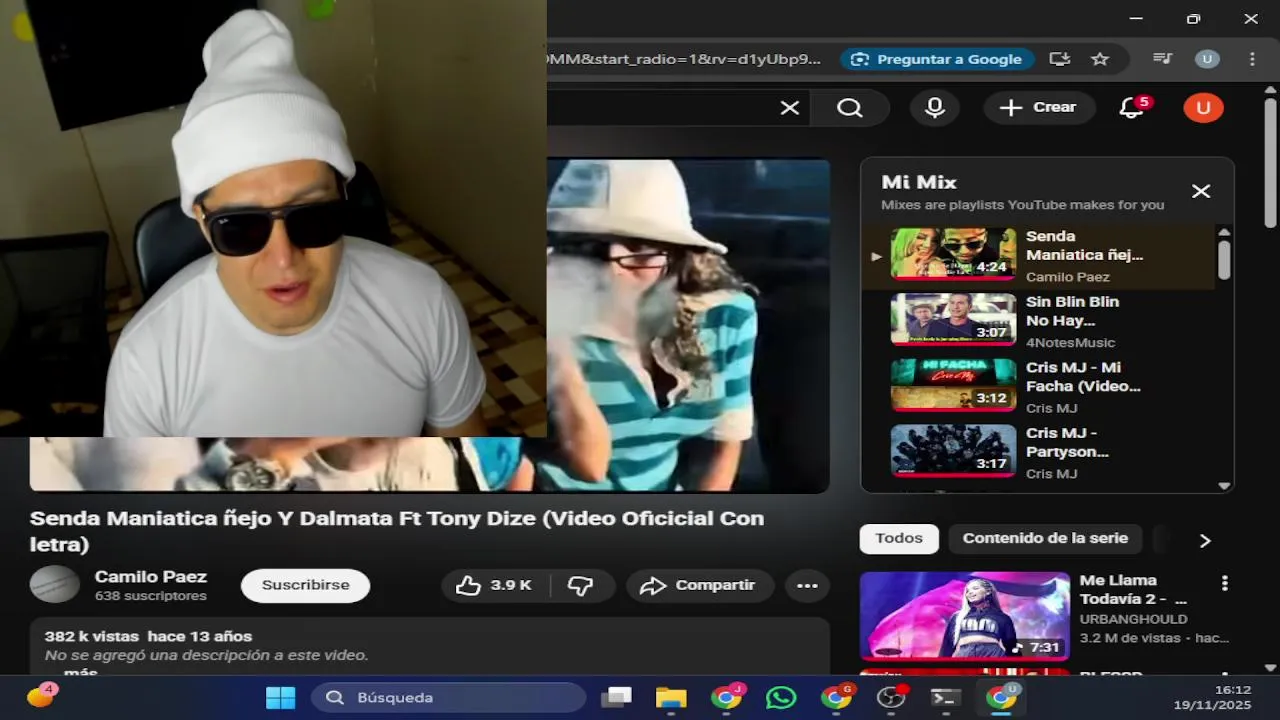The height and width of the screenshot is (720, 1280).
Task: Click the YouTube search magnifier button
Action: pyautogui.click(x=850, y=108)
